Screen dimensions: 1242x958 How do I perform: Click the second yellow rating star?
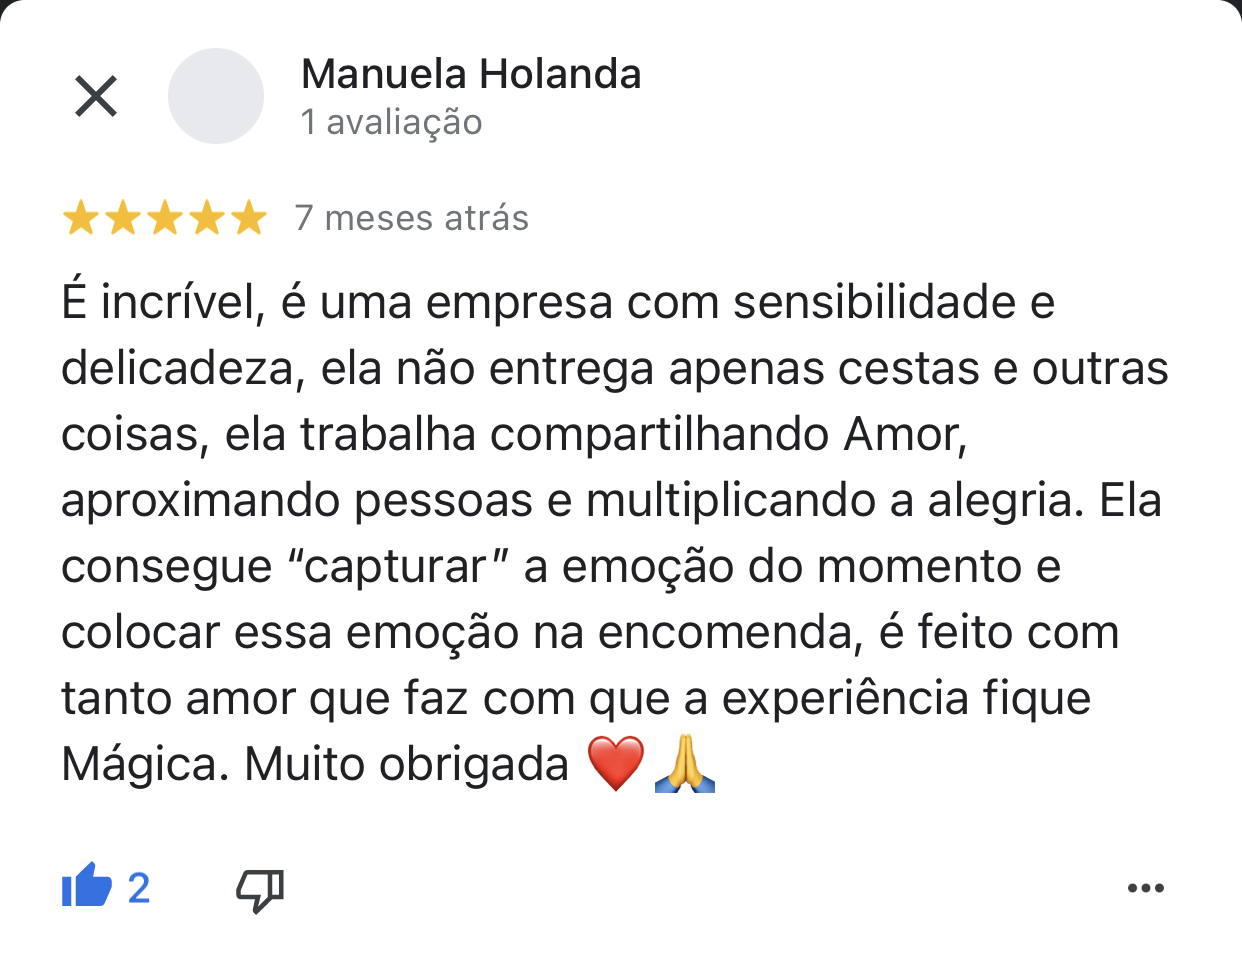pyautogui.click(x=122, y=217)
